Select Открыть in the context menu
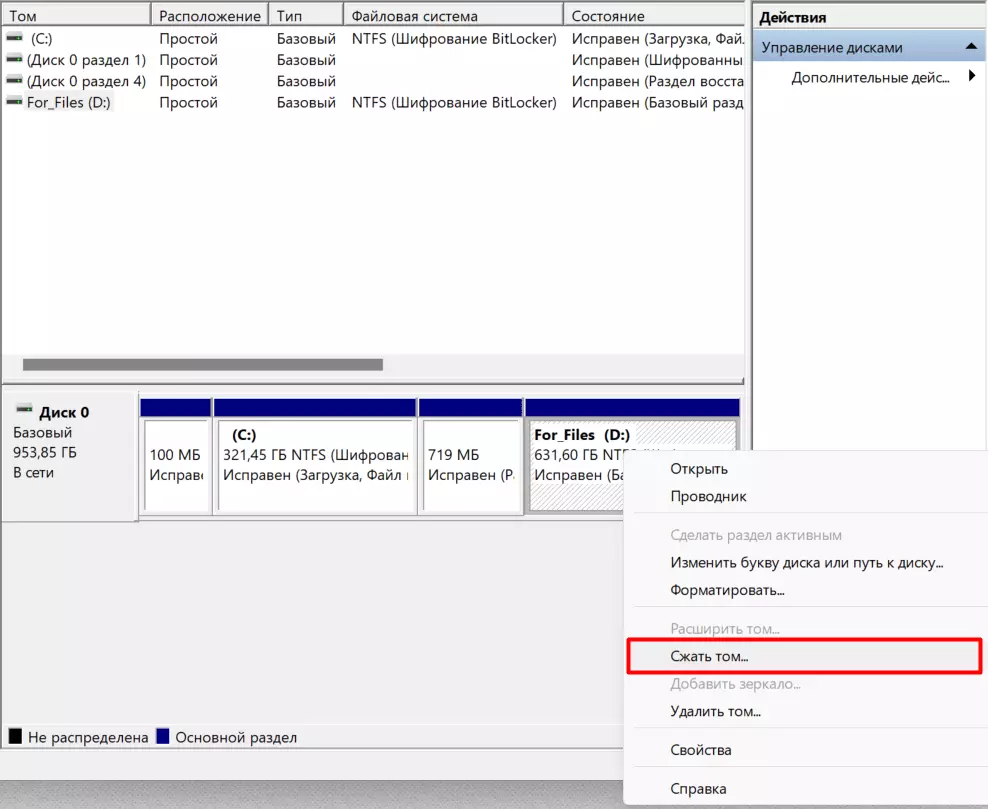988x809 pixels. (699, 469)
